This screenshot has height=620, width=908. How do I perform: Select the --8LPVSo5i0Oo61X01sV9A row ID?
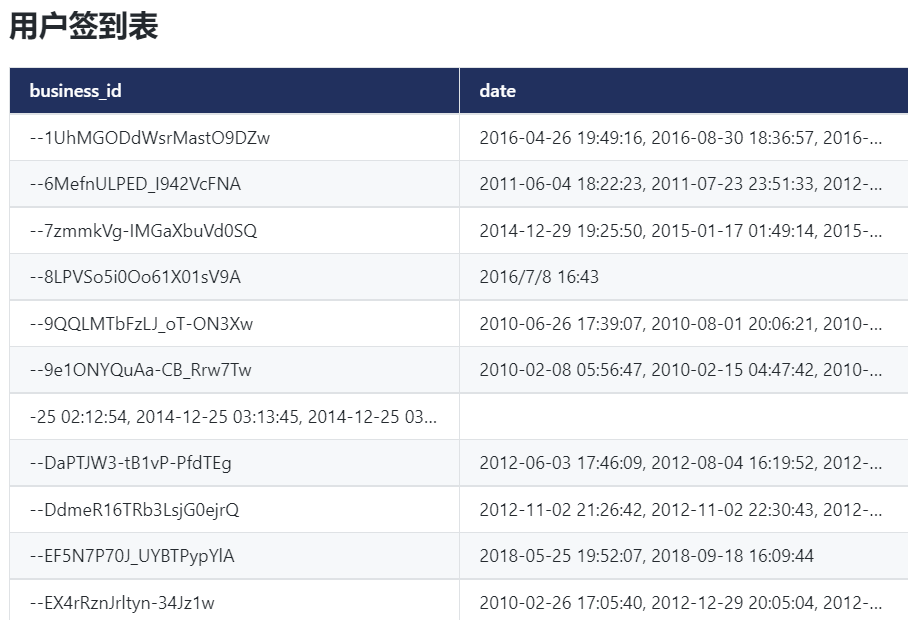tap(135, 277)
